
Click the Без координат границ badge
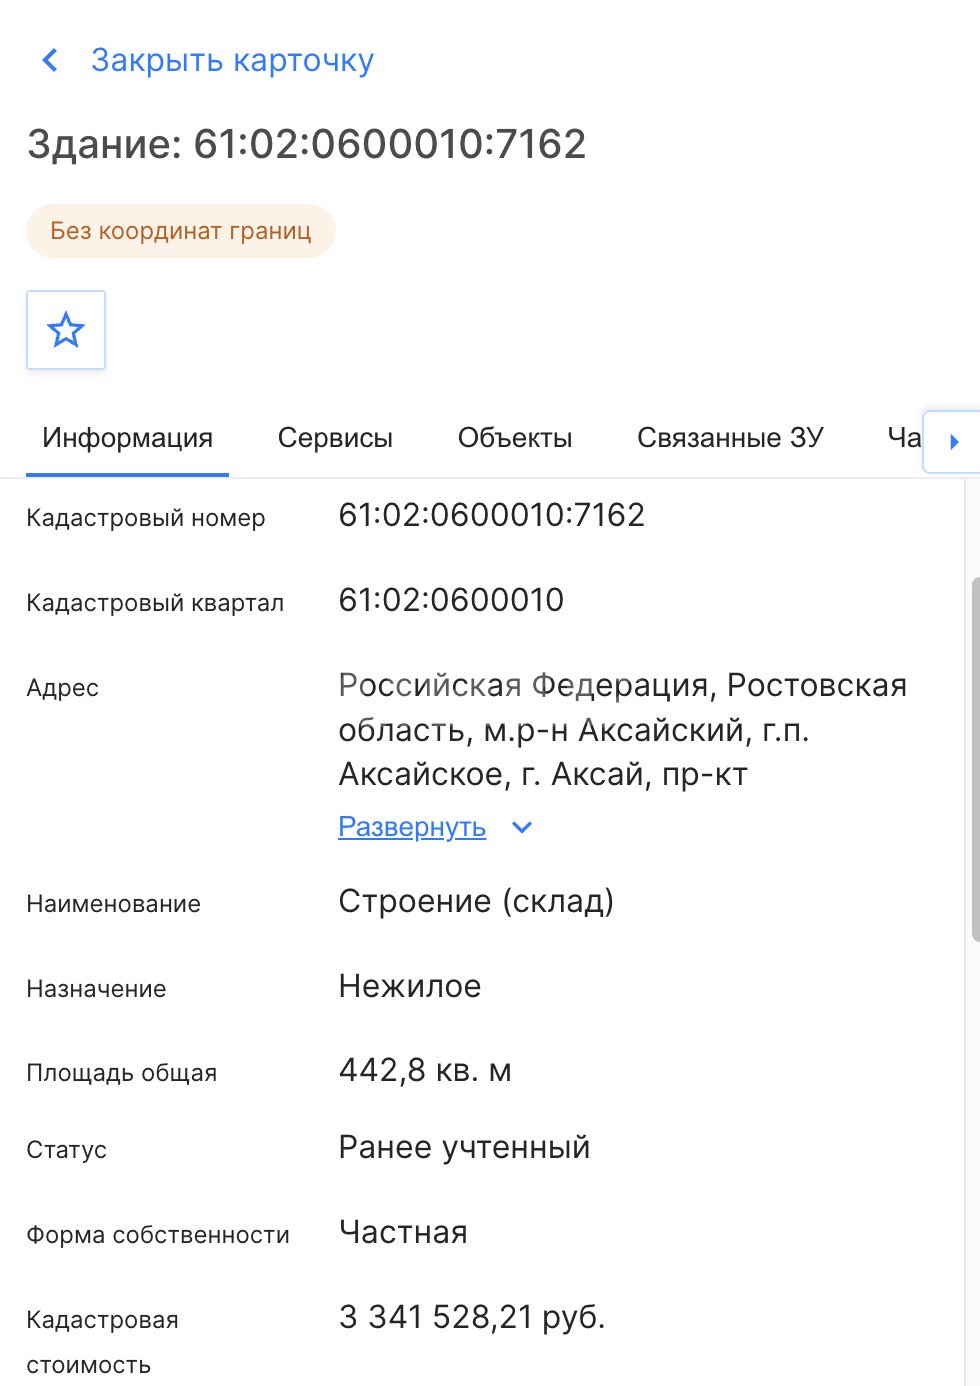click(x=181, y=231)
